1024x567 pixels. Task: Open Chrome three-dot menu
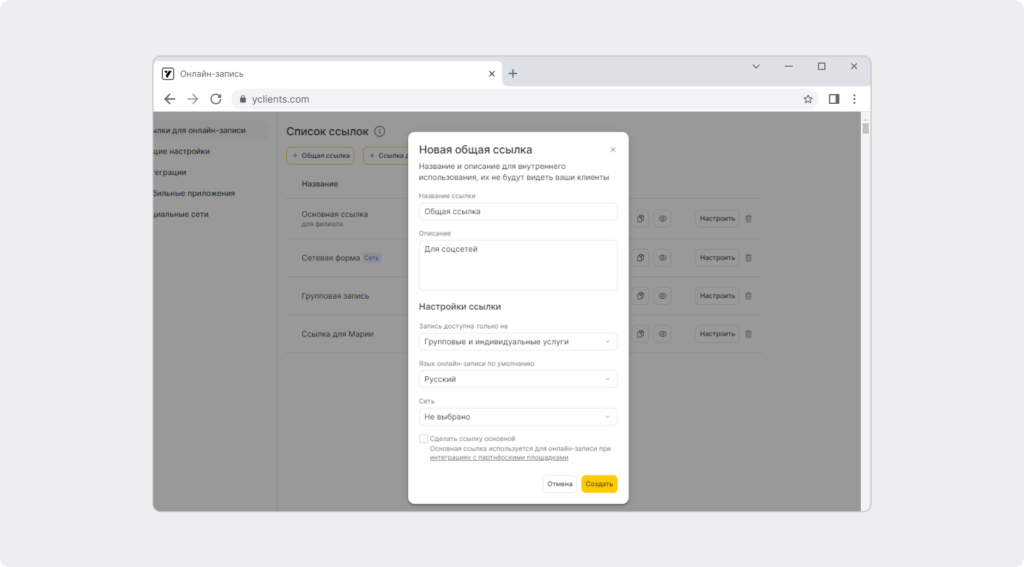[x=854, y=99]
